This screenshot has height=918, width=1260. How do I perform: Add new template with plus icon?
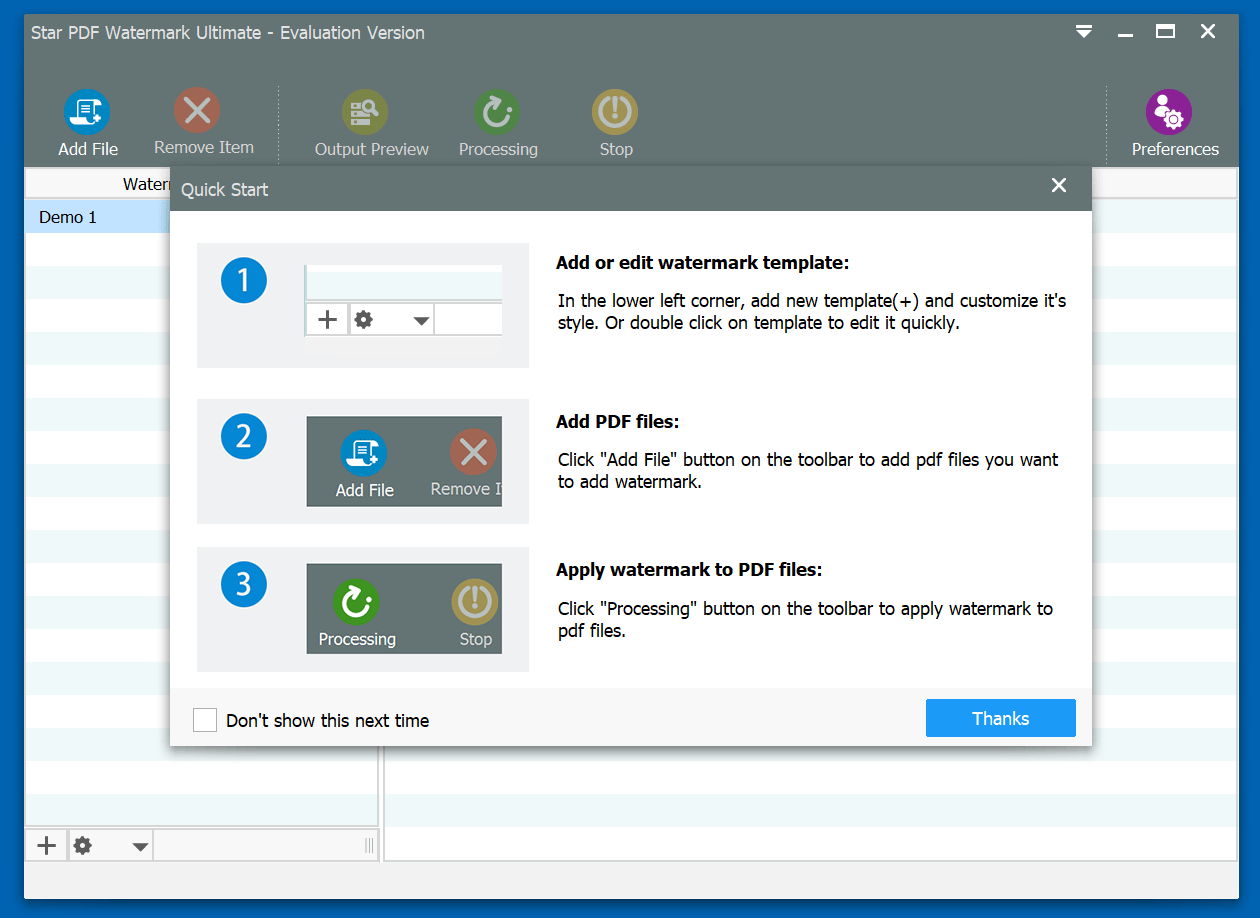(46, 845)
